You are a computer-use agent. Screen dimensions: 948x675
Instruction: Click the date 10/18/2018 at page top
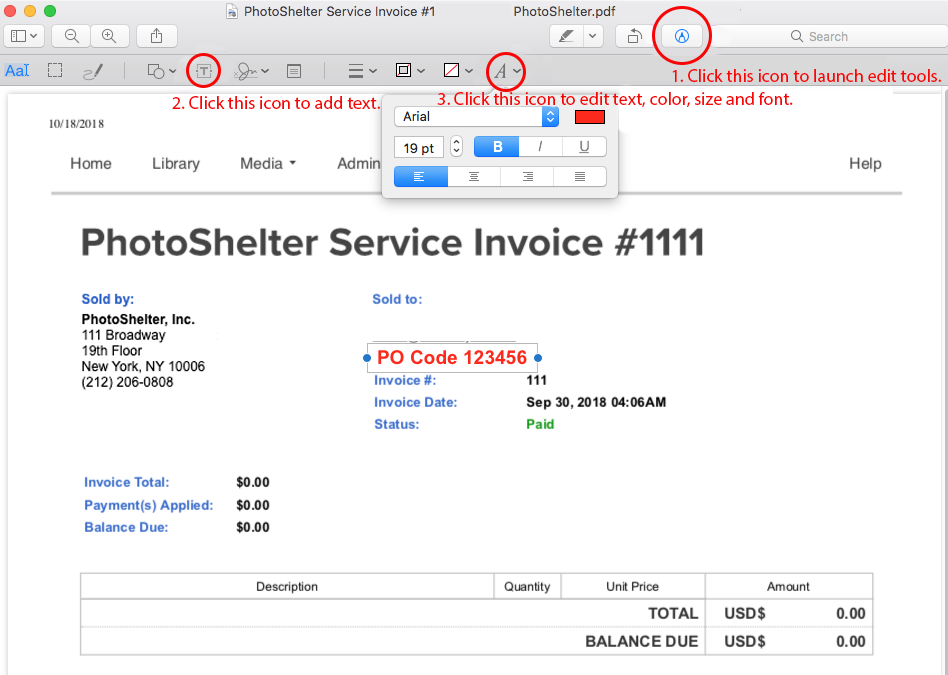pyautogui.click(x=76, y=124)
